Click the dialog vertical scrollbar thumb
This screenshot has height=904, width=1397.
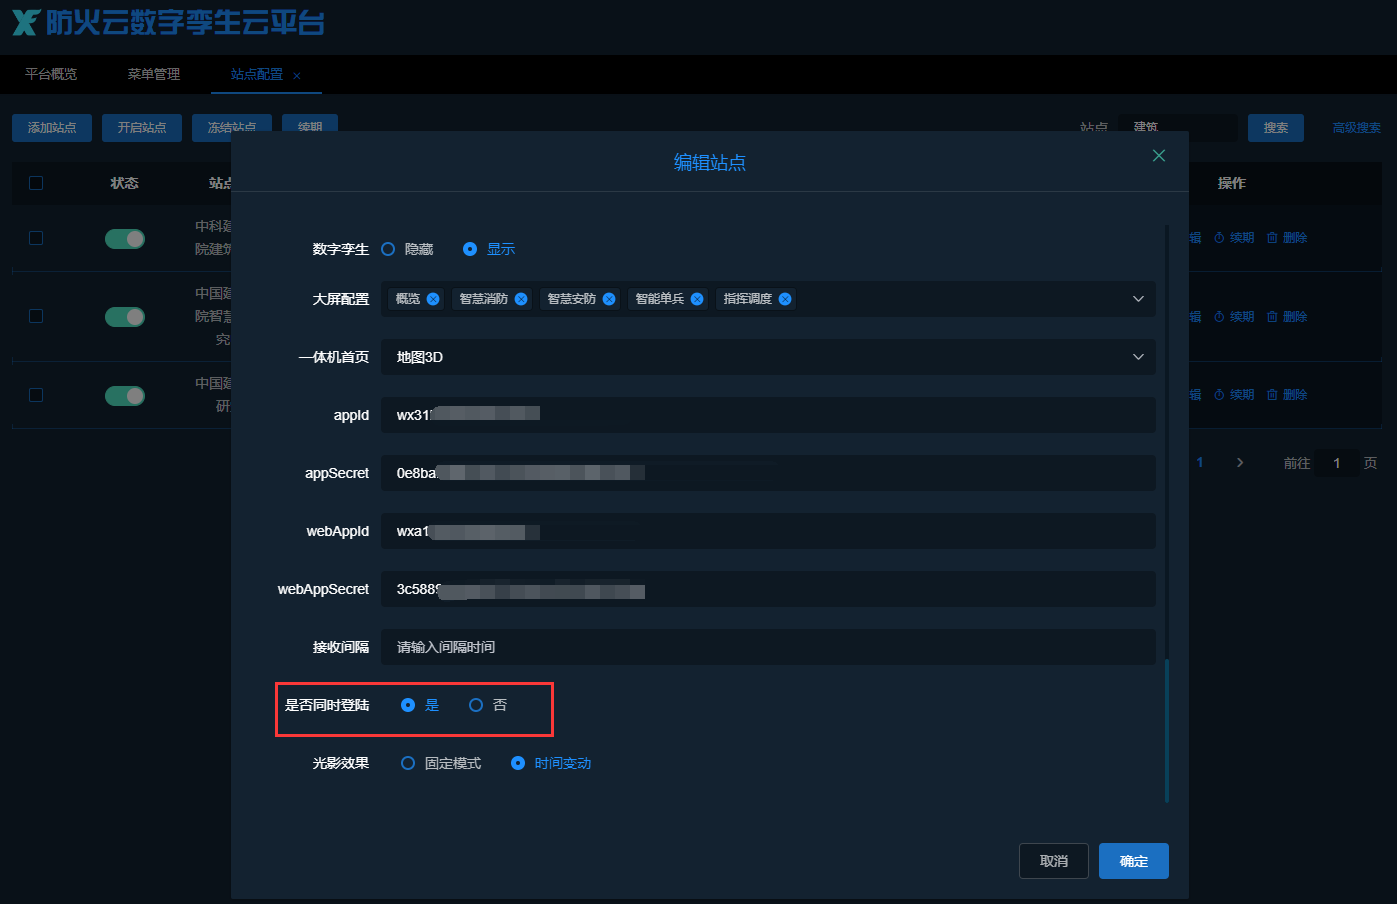1167,730
